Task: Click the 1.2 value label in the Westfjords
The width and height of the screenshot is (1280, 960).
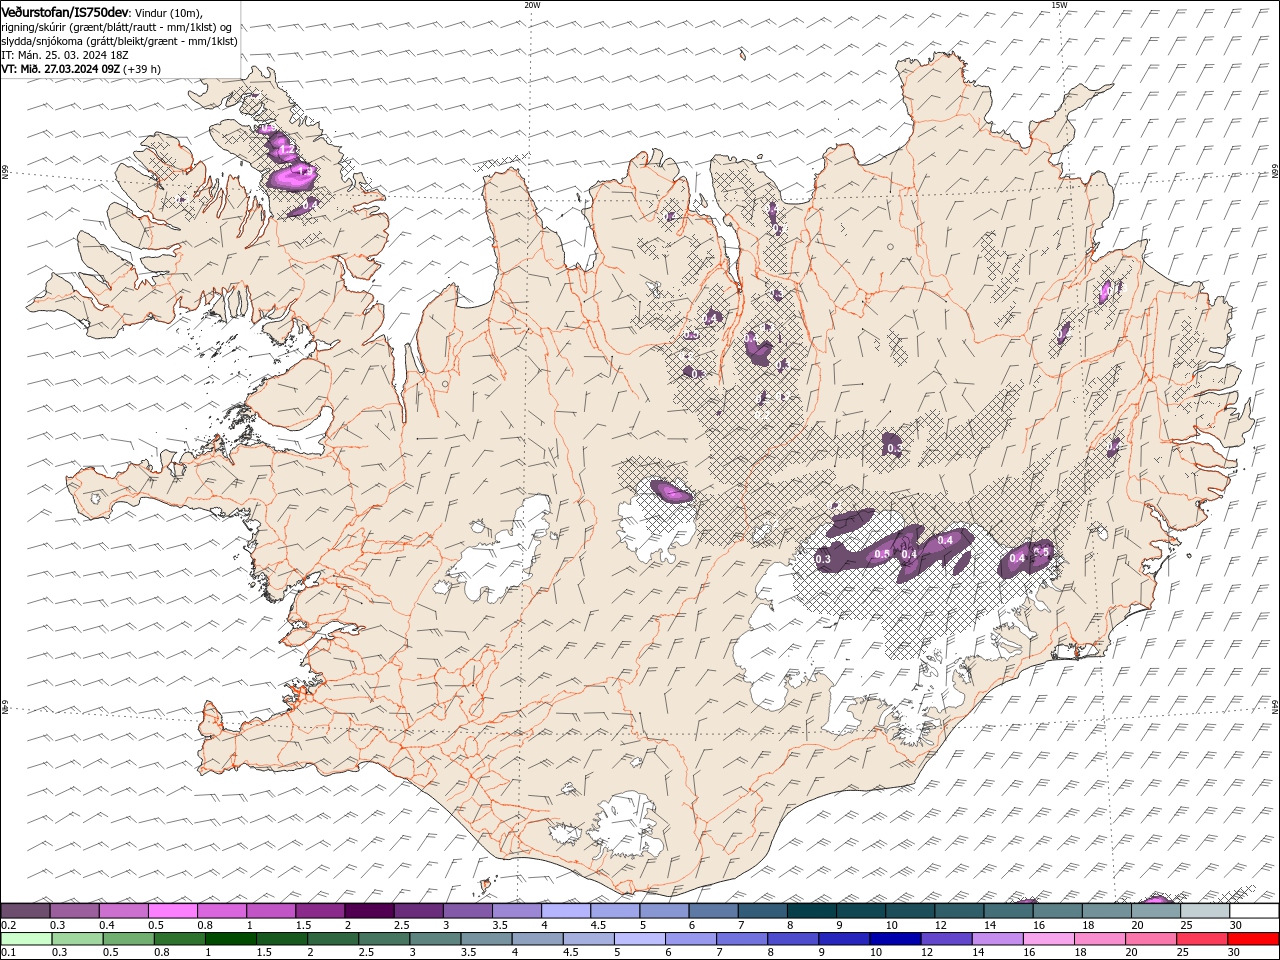Action: [x=286, y=151]
